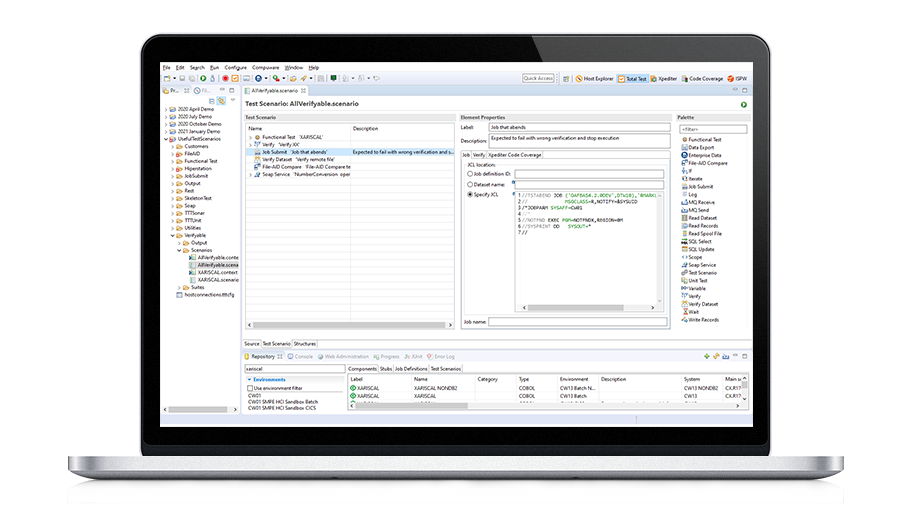The height and width of the screenshot is (516, 900).
Task: Switch to the Xpediter Code Coverage tab
Action: (x=514, y=155)
